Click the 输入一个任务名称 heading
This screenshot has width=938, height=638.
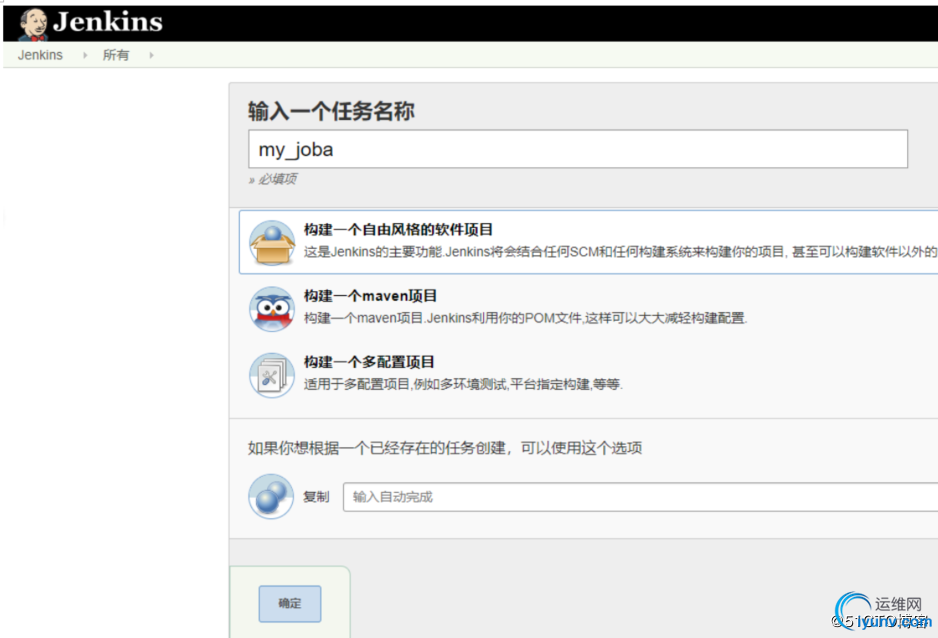(x=331, y=111)
